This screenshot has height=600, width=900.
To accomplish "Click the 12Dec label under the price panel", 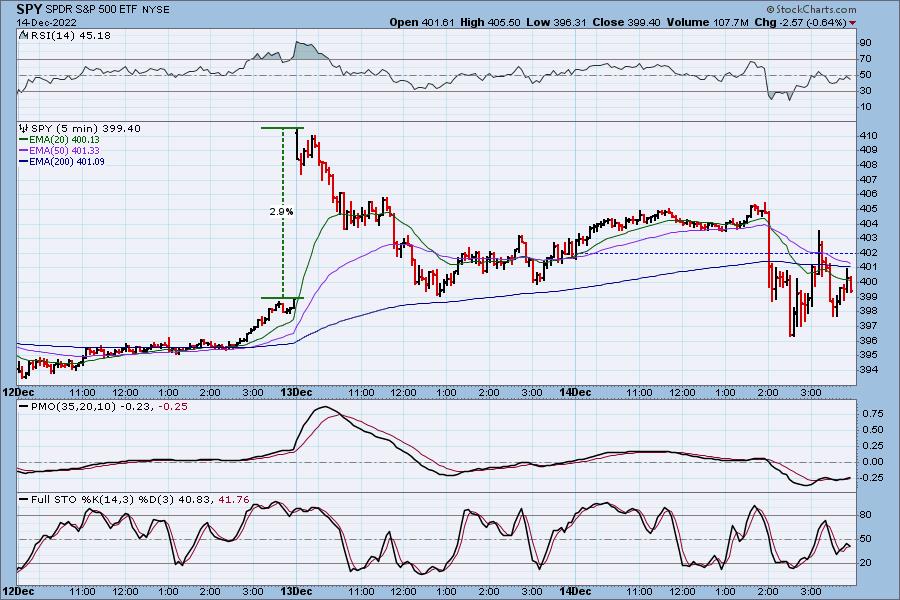I will [x=18, y=393].
